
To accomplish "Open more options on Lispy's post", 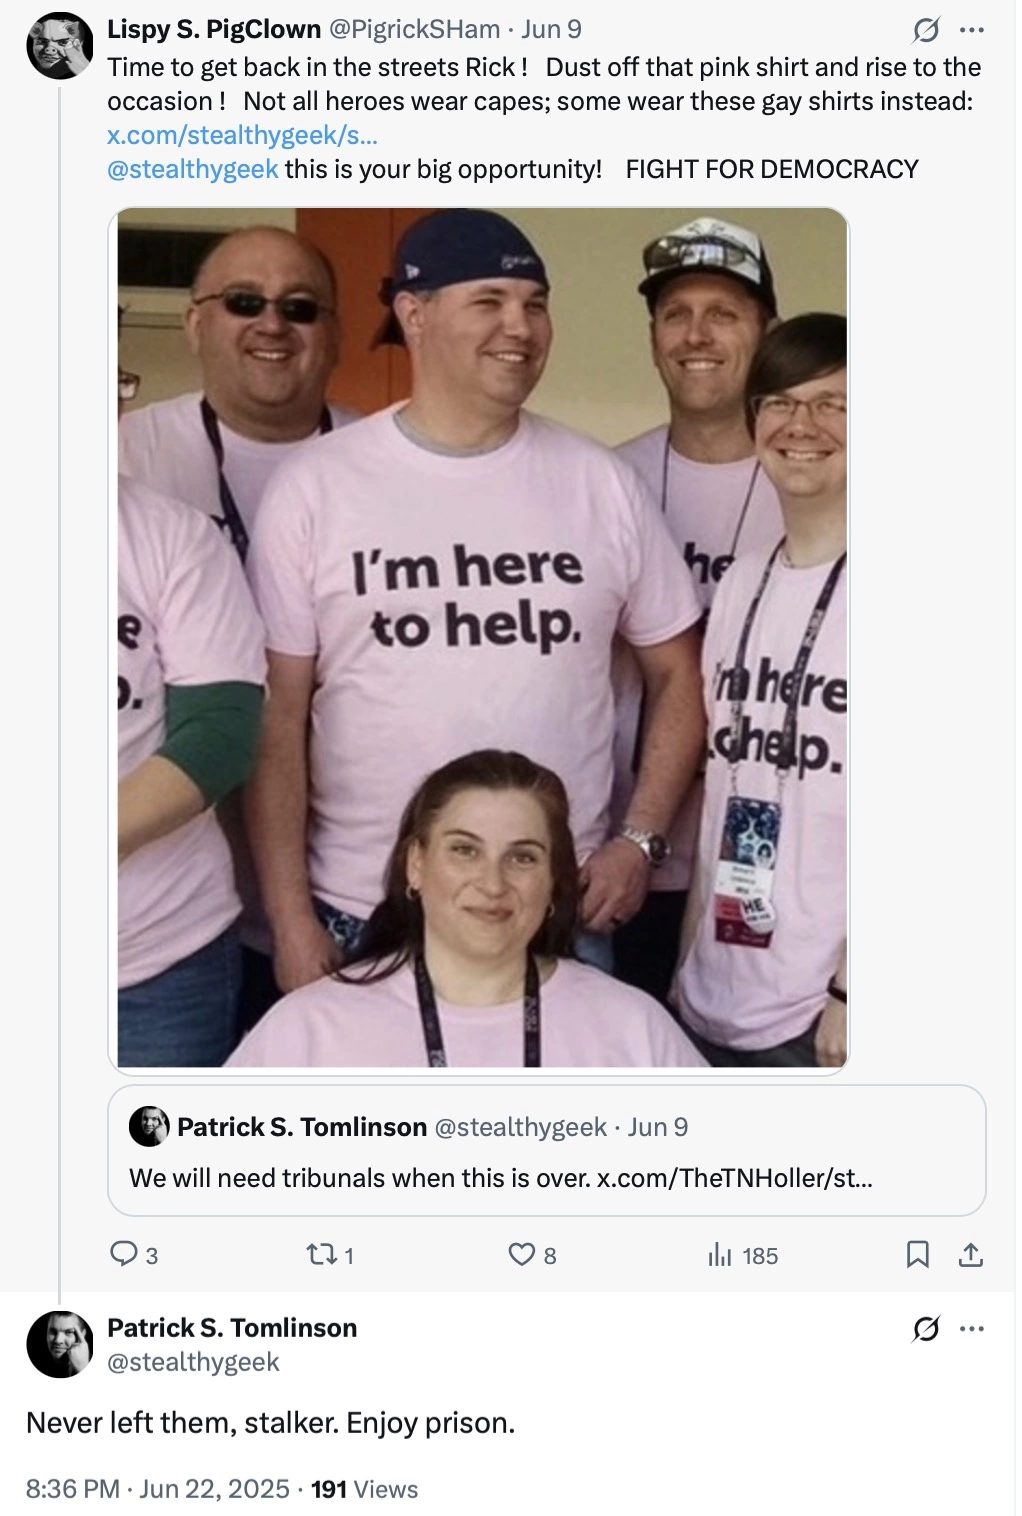I will (x=971, y=30).
